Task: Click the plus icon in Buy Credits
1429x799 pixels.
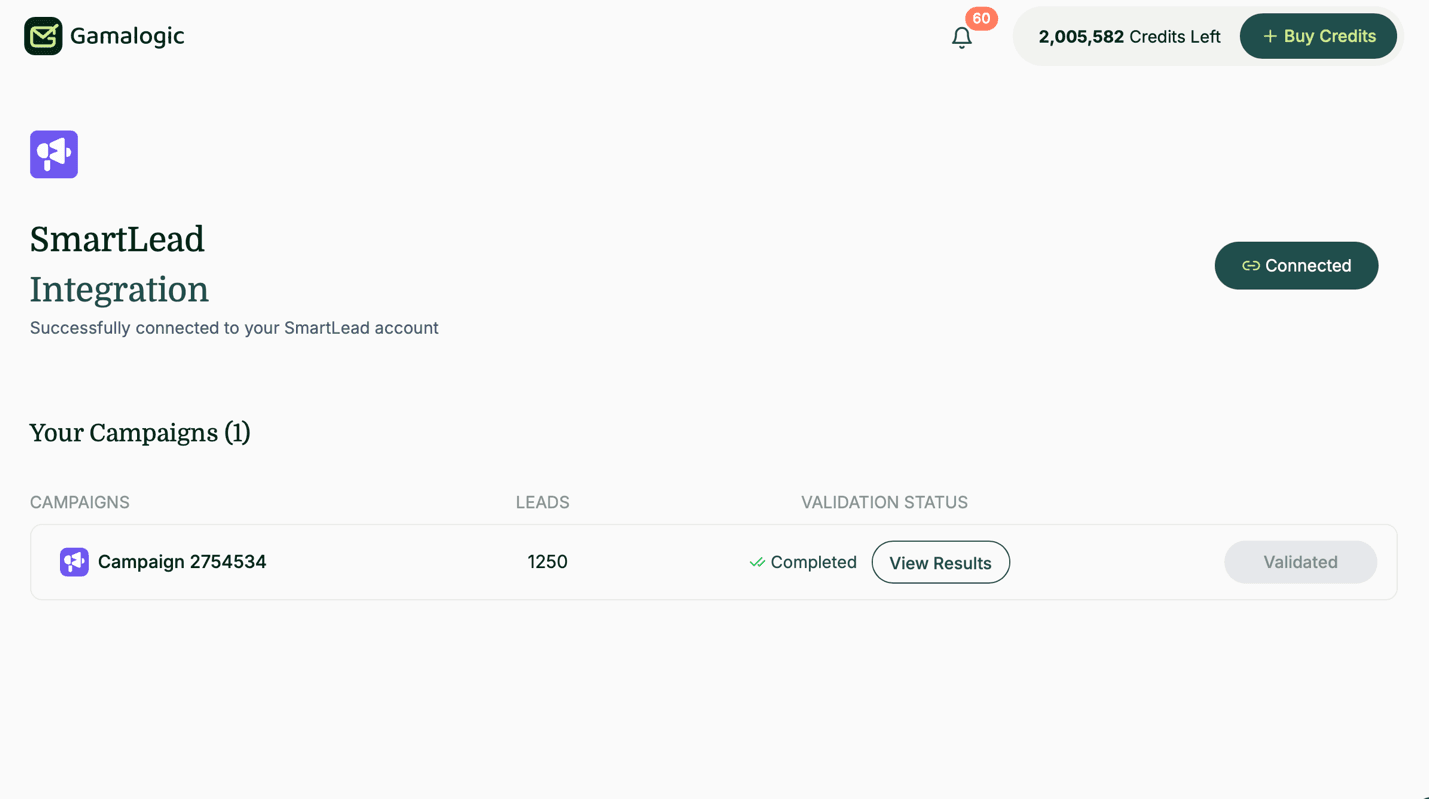Action: [1269, 36]
